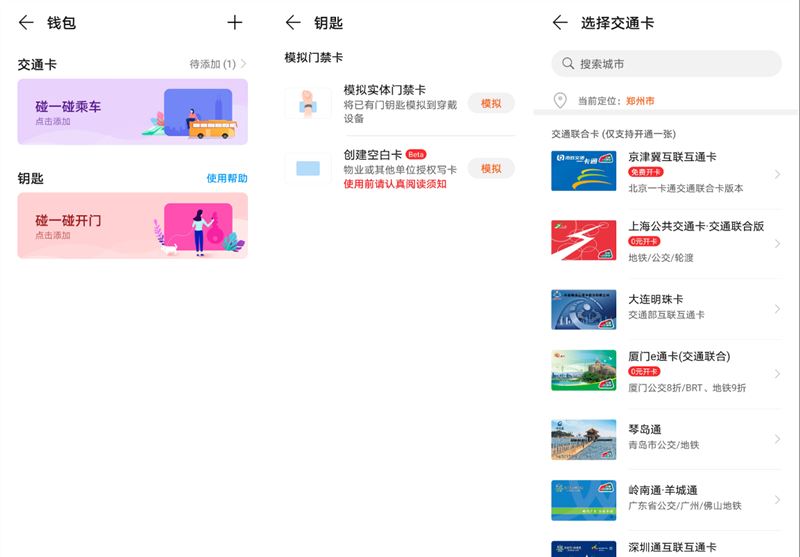
Task: Open the 厦门e通卡 card thumbnail
Action: (584, 370)
